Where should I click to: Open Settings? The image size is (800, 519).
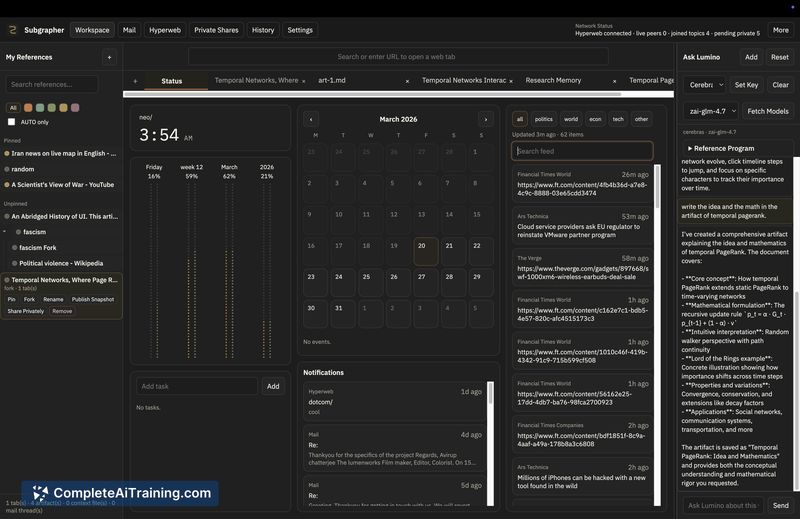[x=300, y=30]
